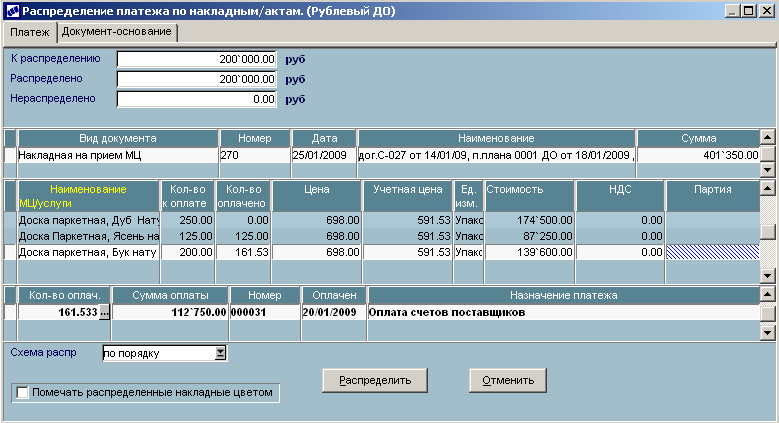779x423 pixels.
Task: Select the Накладная на прием МЦ row
Action: pos(382,155)
